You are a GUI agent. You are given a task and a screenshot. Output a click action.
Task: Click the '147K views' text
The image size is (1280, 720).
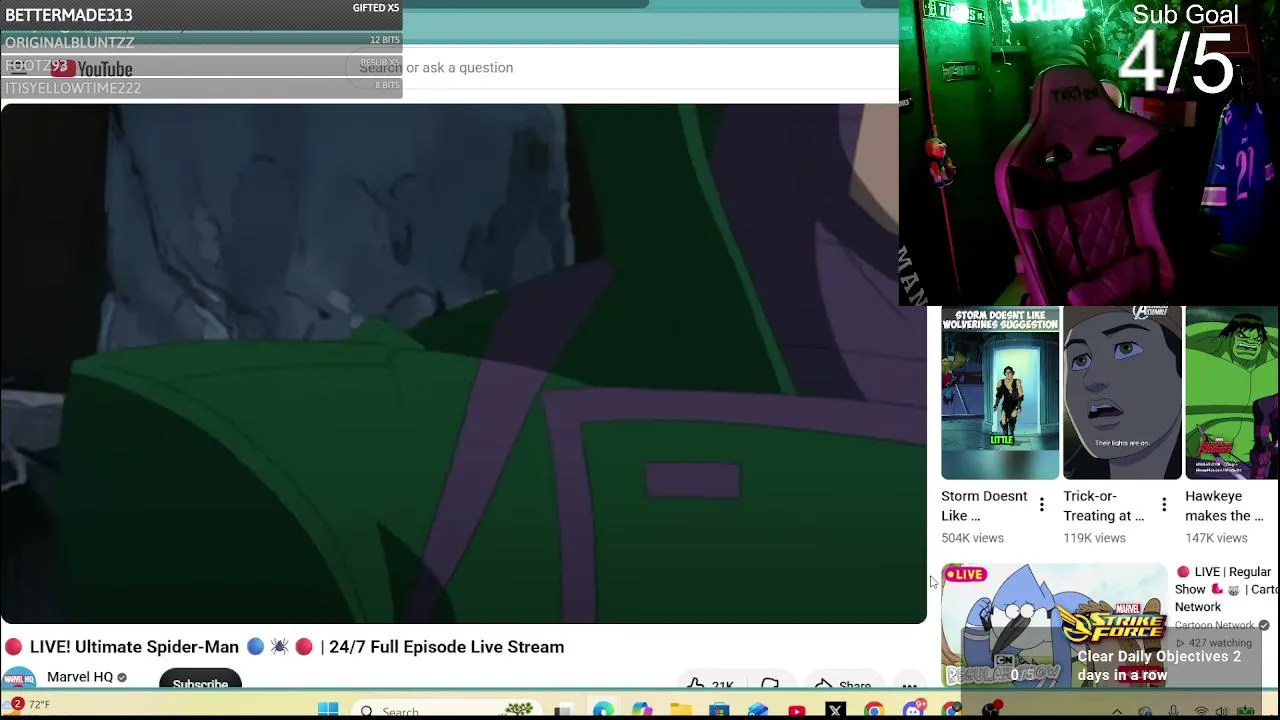(x=1216, y=538)
